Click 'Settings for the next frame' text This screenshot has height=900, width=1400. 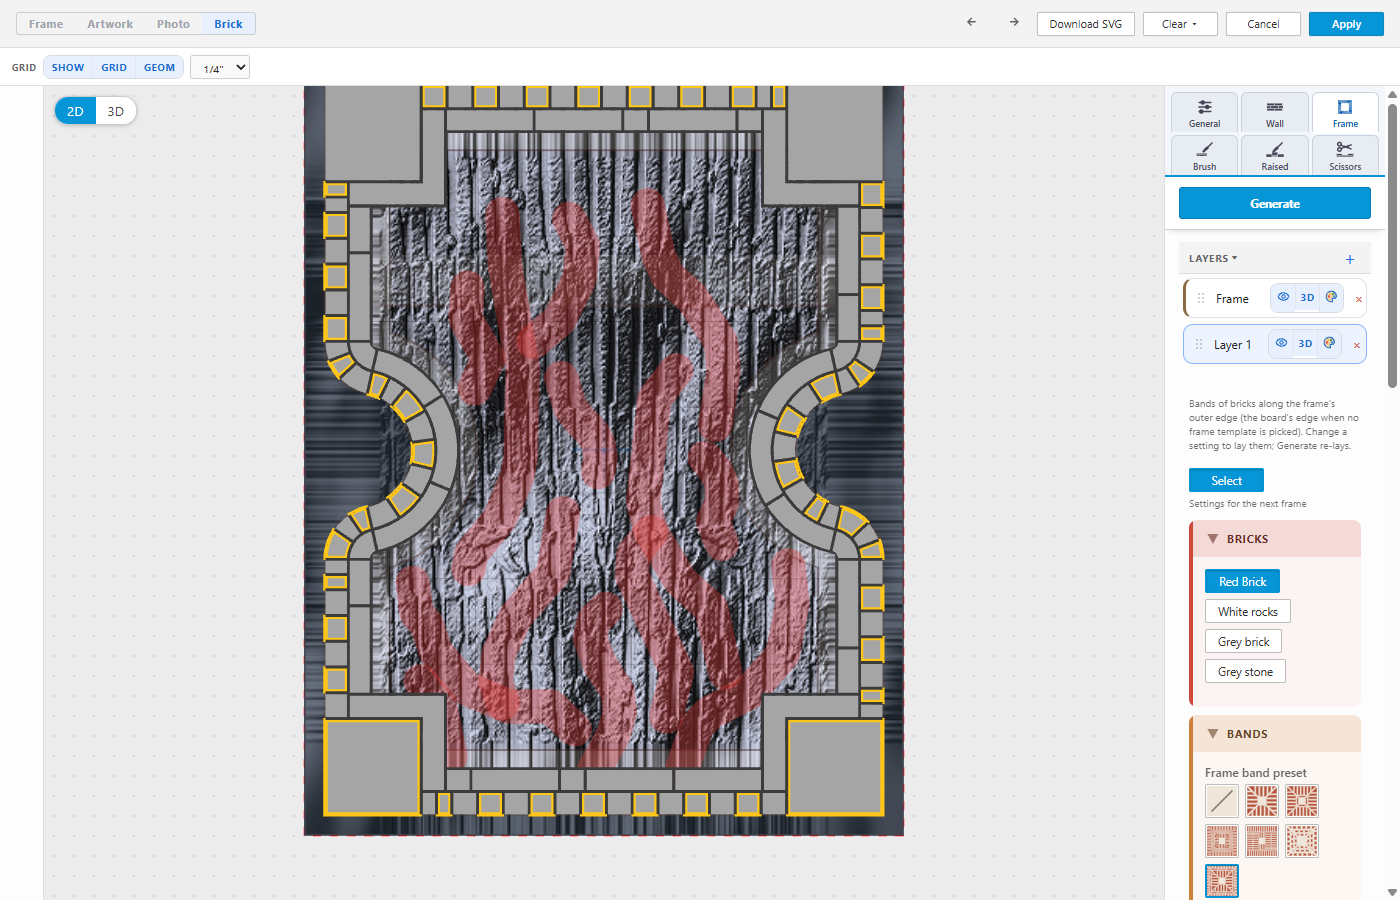pyautogui.click(x=1248, y=504)
